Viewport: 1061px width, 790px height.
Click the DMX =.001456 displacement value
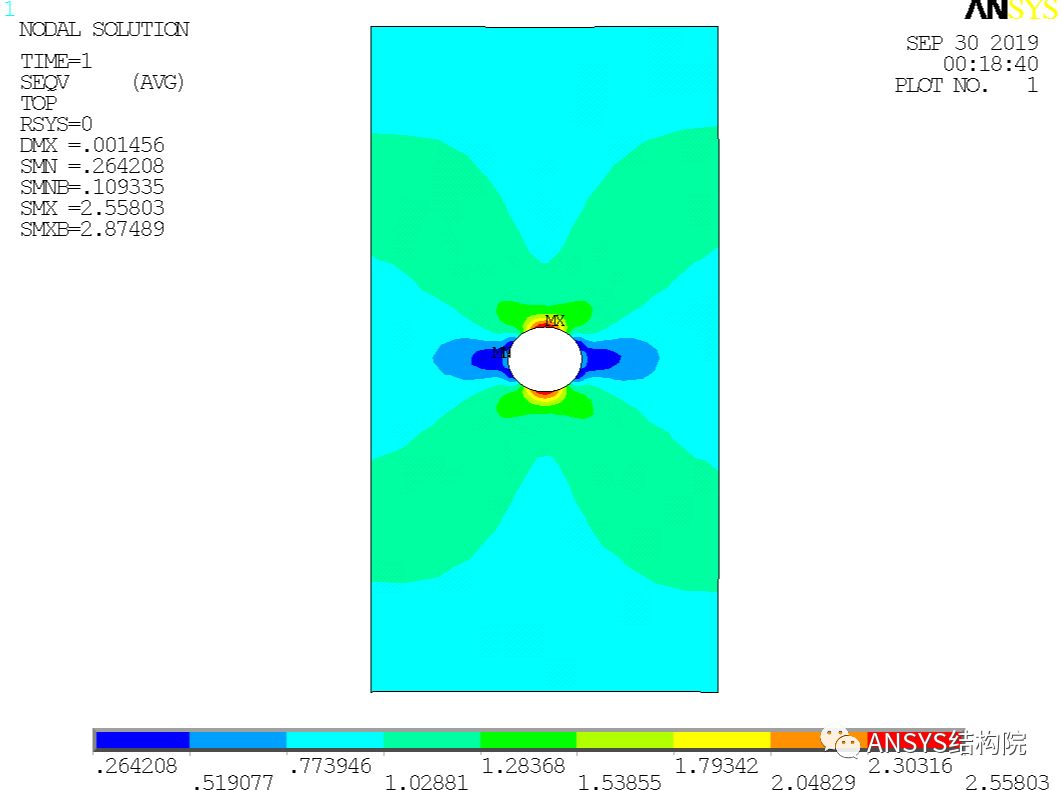91,145
